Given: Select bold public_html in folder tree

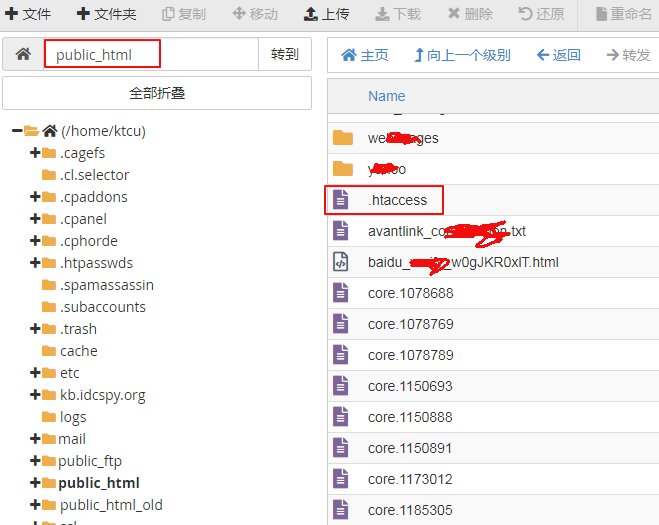Looking at the screenshot, I should point(99,483).
